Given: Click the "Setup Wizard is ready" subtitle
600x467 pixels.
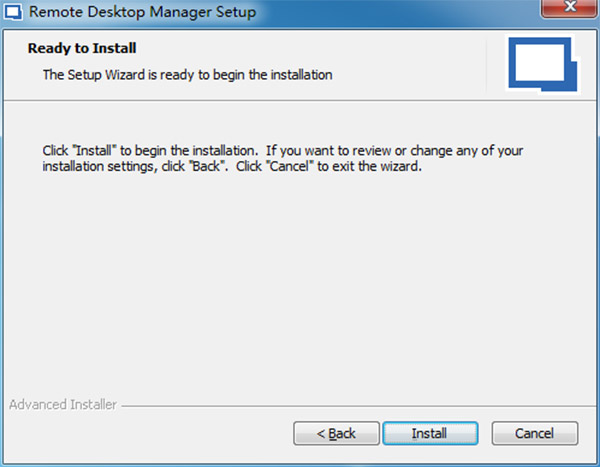Looking at the screenshot, I should (187, 74).
